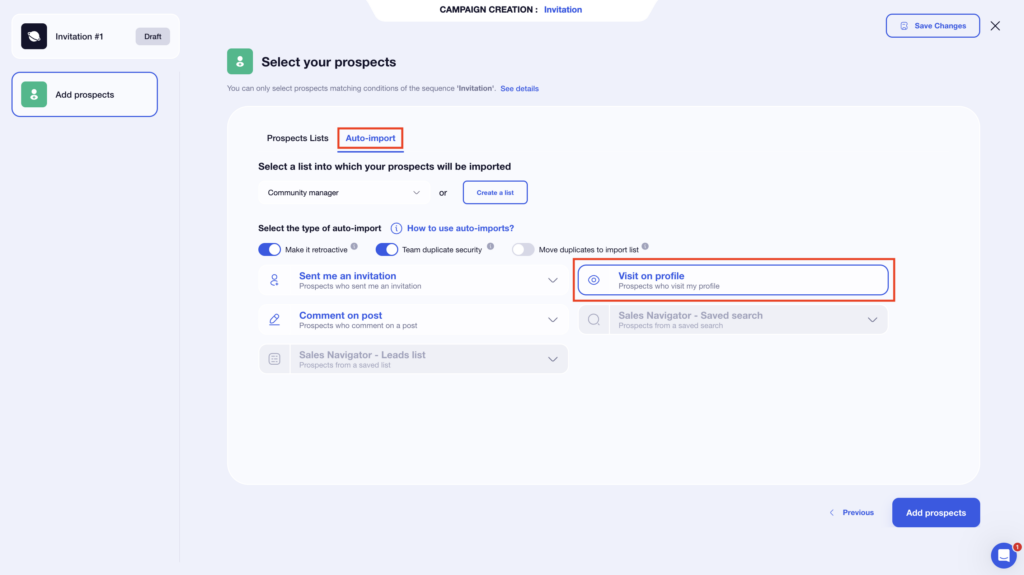Screen dimensions: 1024x575
Task: Click the planet logo icon beside Invitation #1
Action: (x=34, y=36)
